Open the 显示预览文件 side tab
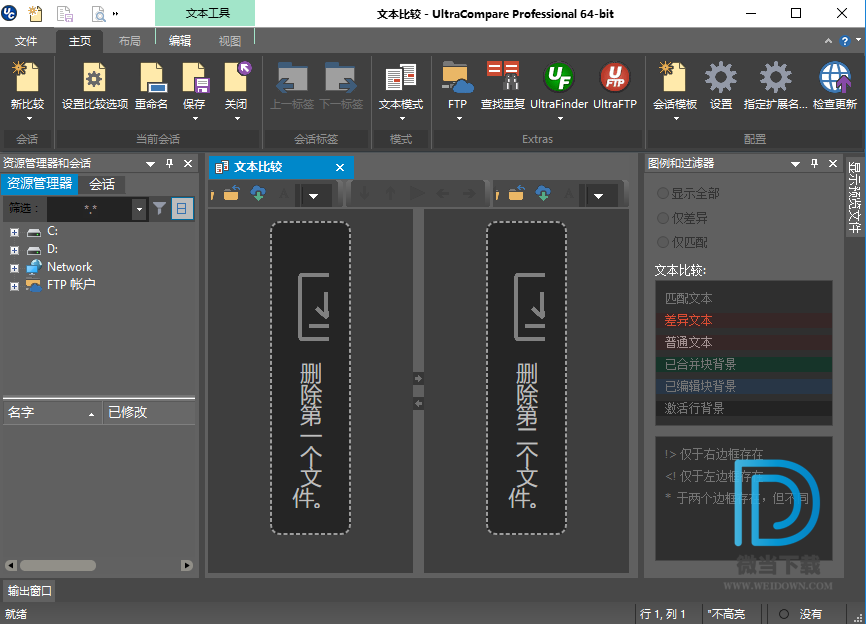The image size is (866, 624). (x=854, y=197)
